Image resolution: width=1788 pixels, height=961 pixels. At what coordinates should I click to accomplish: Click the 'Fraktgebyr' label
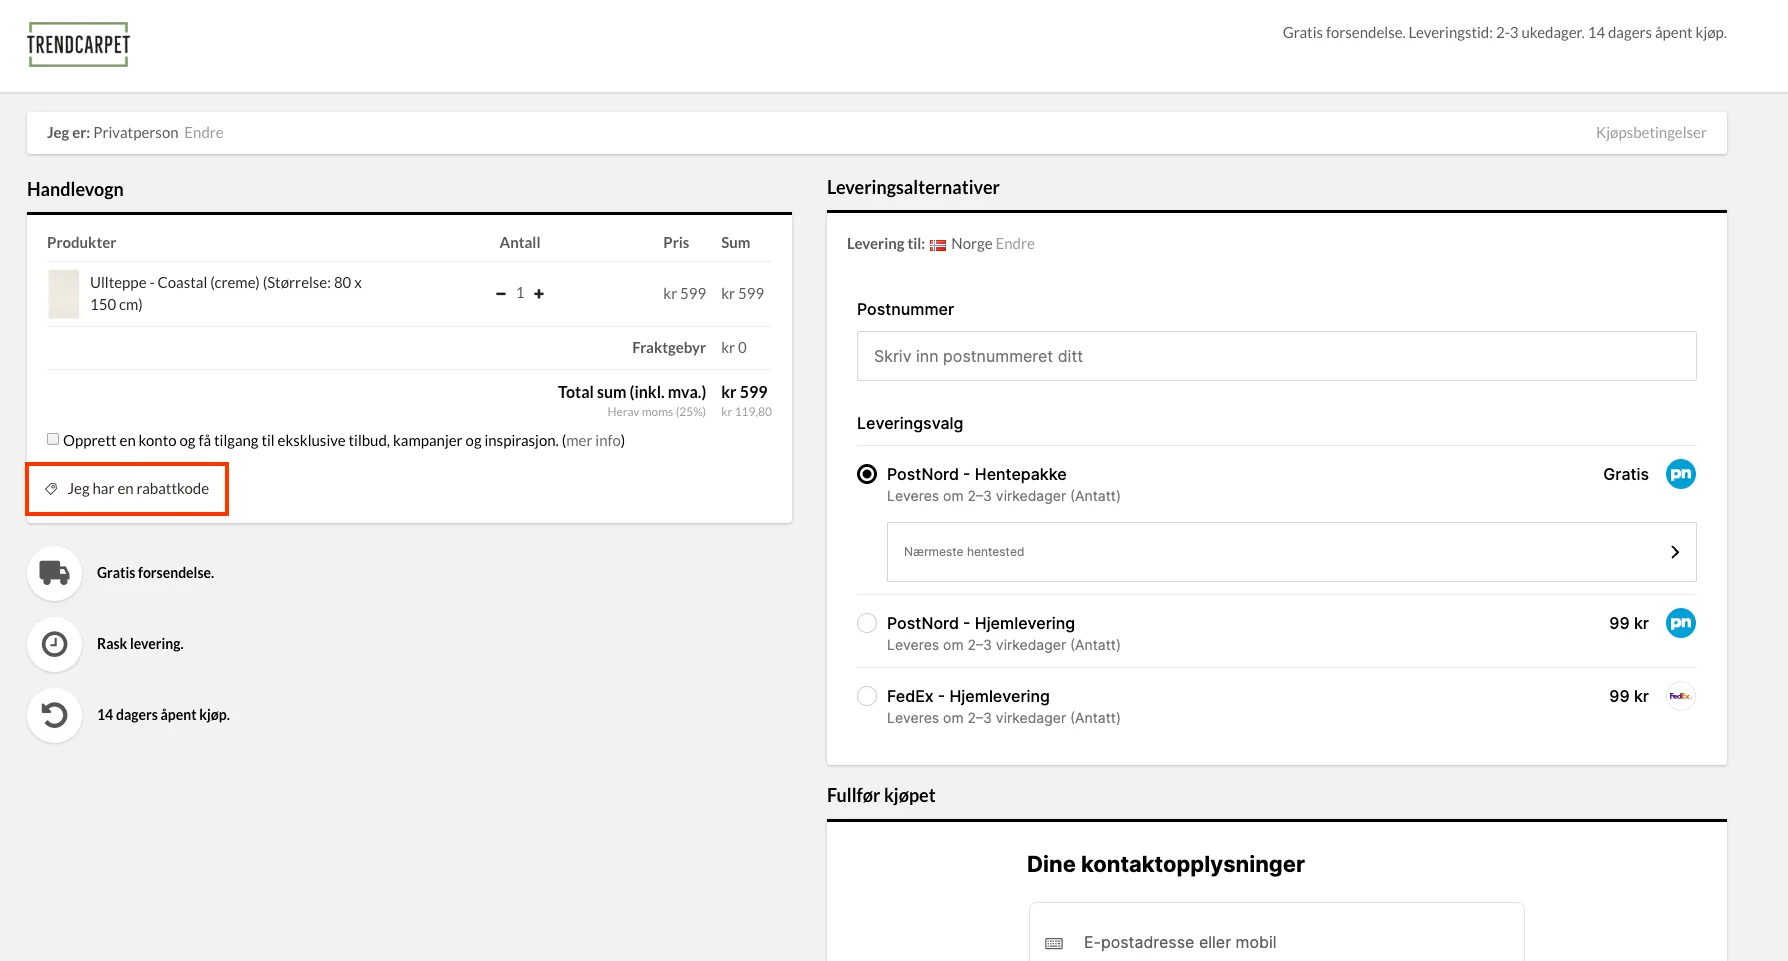click(669, 348)
